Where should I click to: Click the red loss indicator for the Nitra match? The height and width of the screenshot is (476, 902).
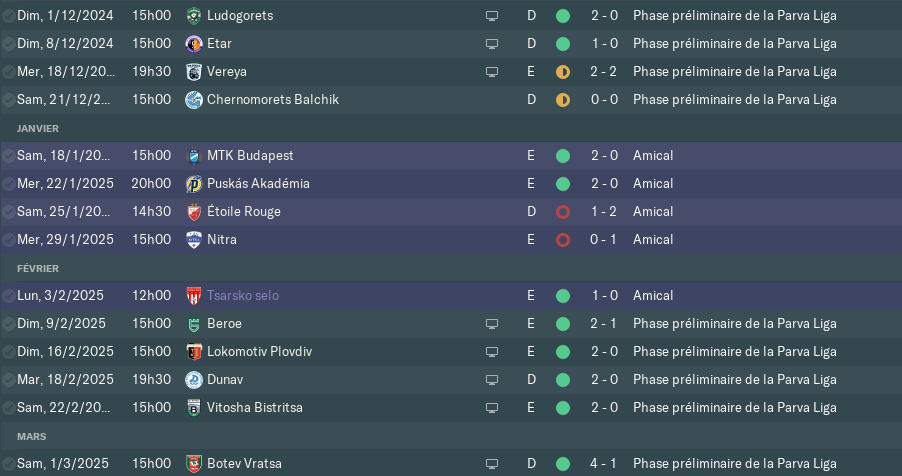(563, 240)
